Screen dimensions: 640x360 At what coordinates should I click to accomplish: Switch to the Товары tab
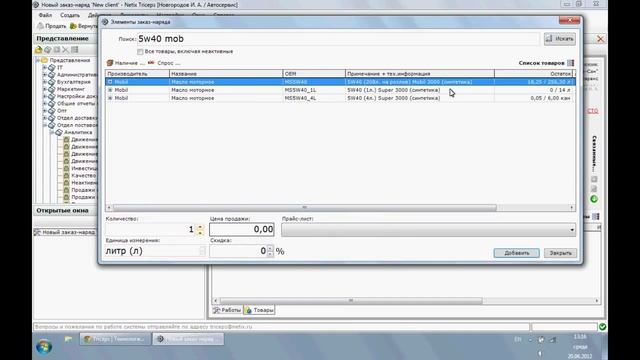(x=259, y=310)
